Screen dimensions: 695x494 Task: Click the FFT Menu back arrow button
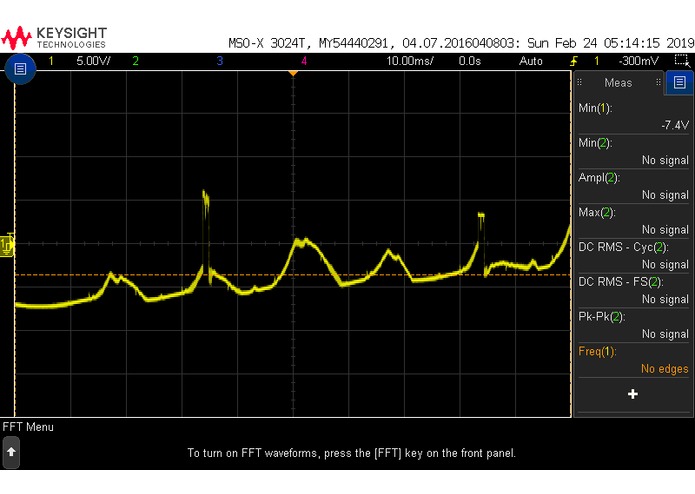pyautogui.click(x=12, y=452)
